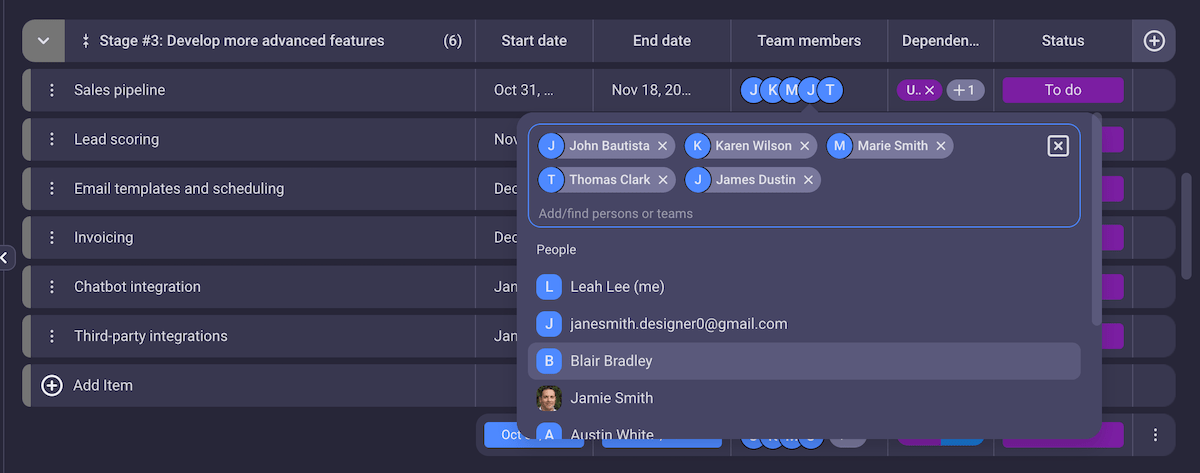Remove James Dustin from team members

pos(808,180)
